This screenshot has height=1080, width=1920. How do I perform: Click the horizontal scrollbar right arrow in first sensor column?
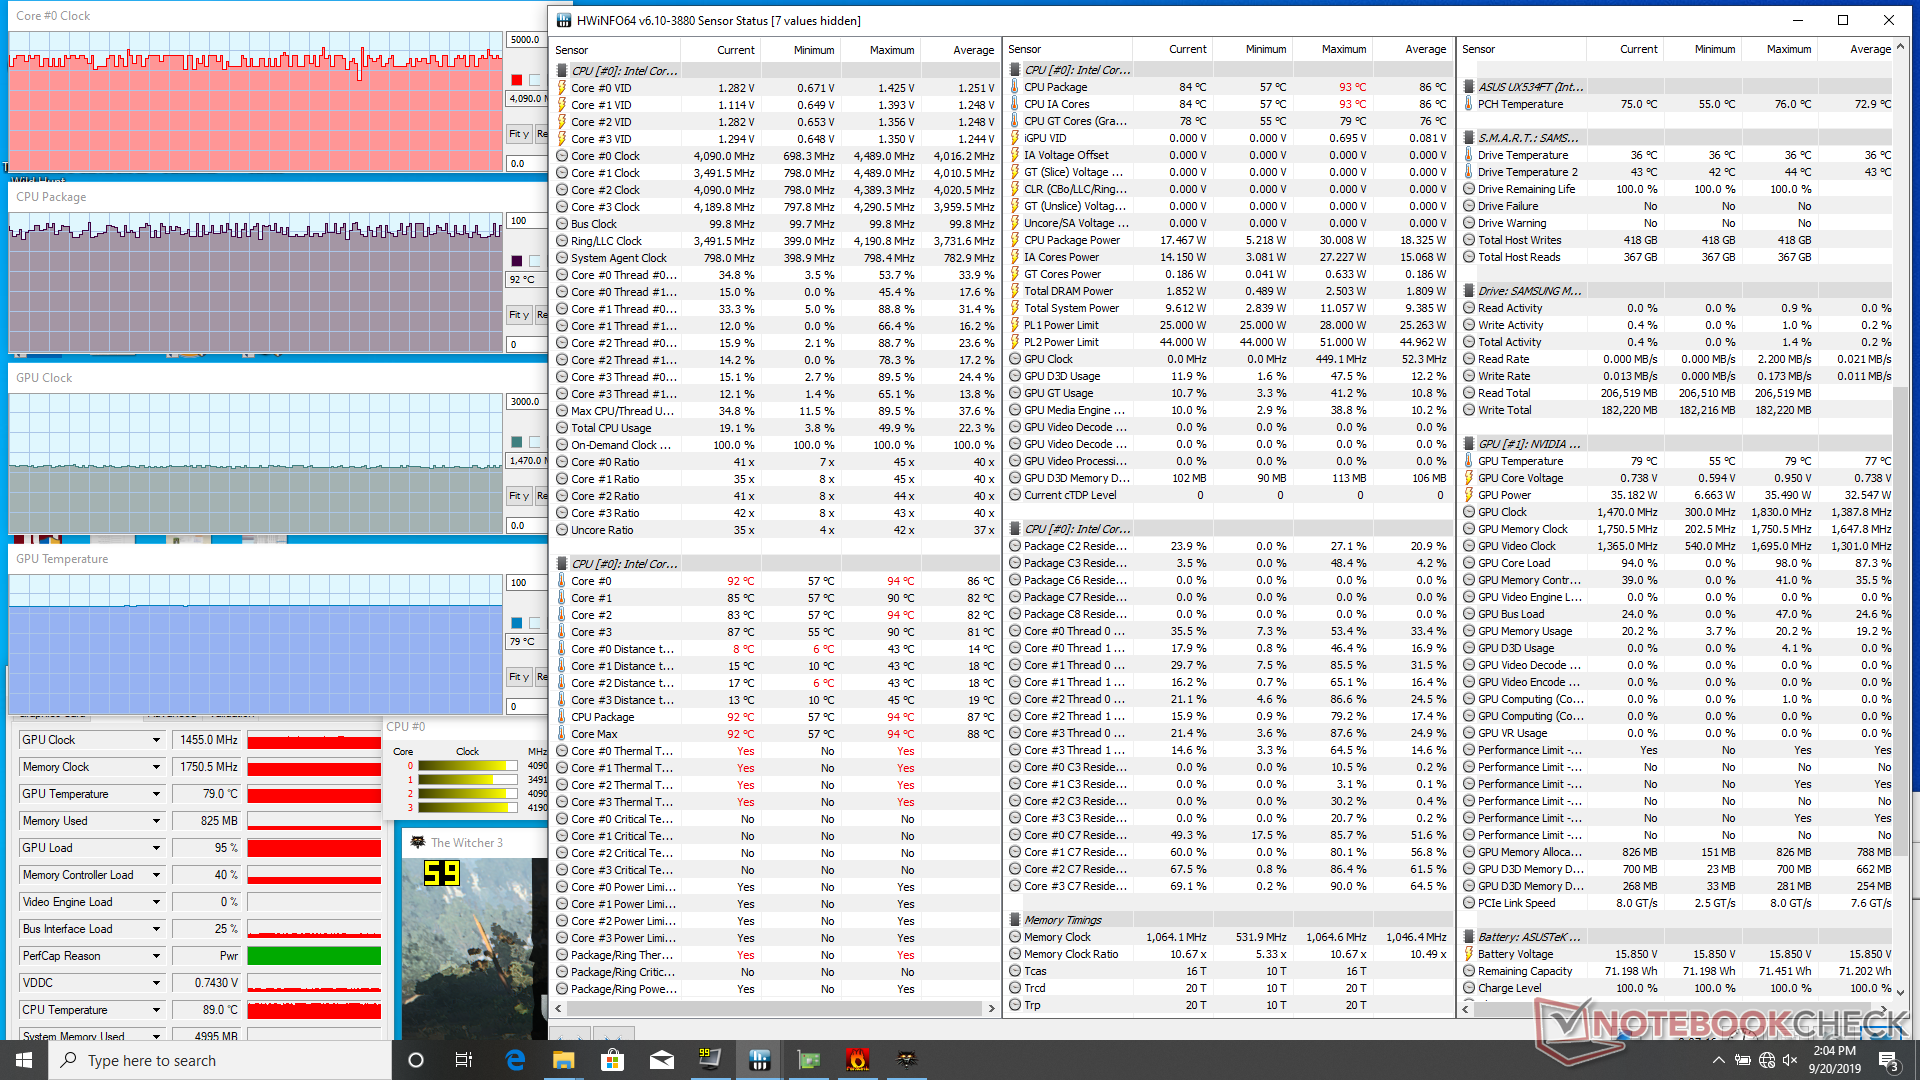click(991, 1008)
